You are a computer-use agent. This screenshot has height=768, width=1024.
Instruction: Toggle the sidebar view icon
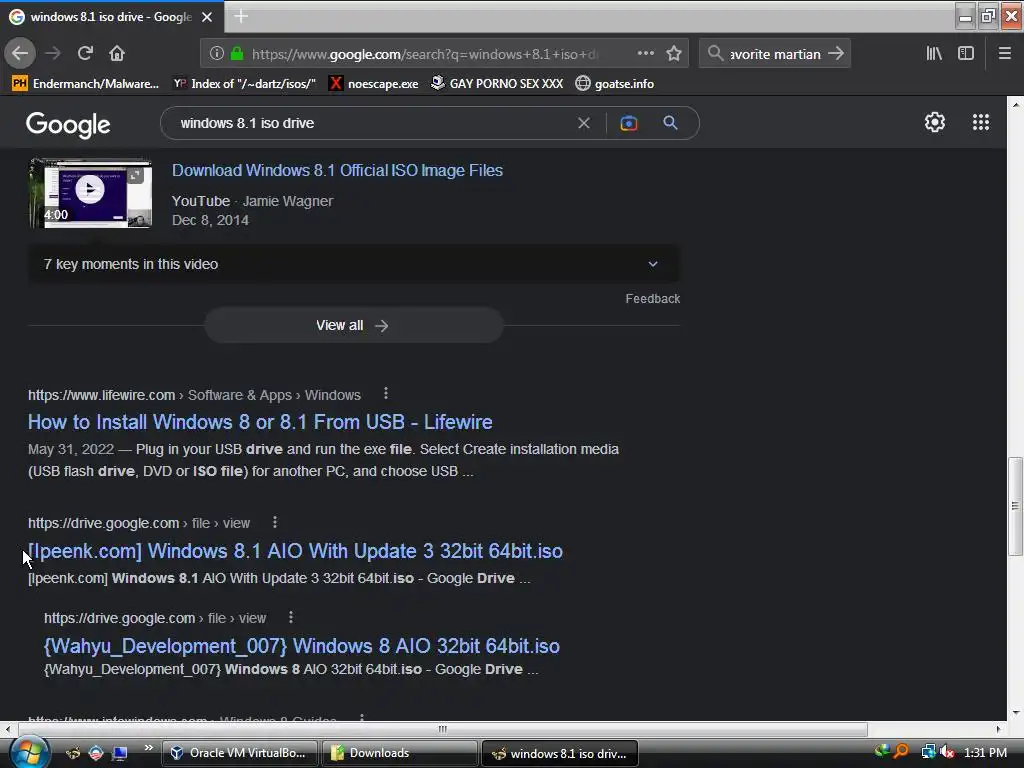pos(966,54)
